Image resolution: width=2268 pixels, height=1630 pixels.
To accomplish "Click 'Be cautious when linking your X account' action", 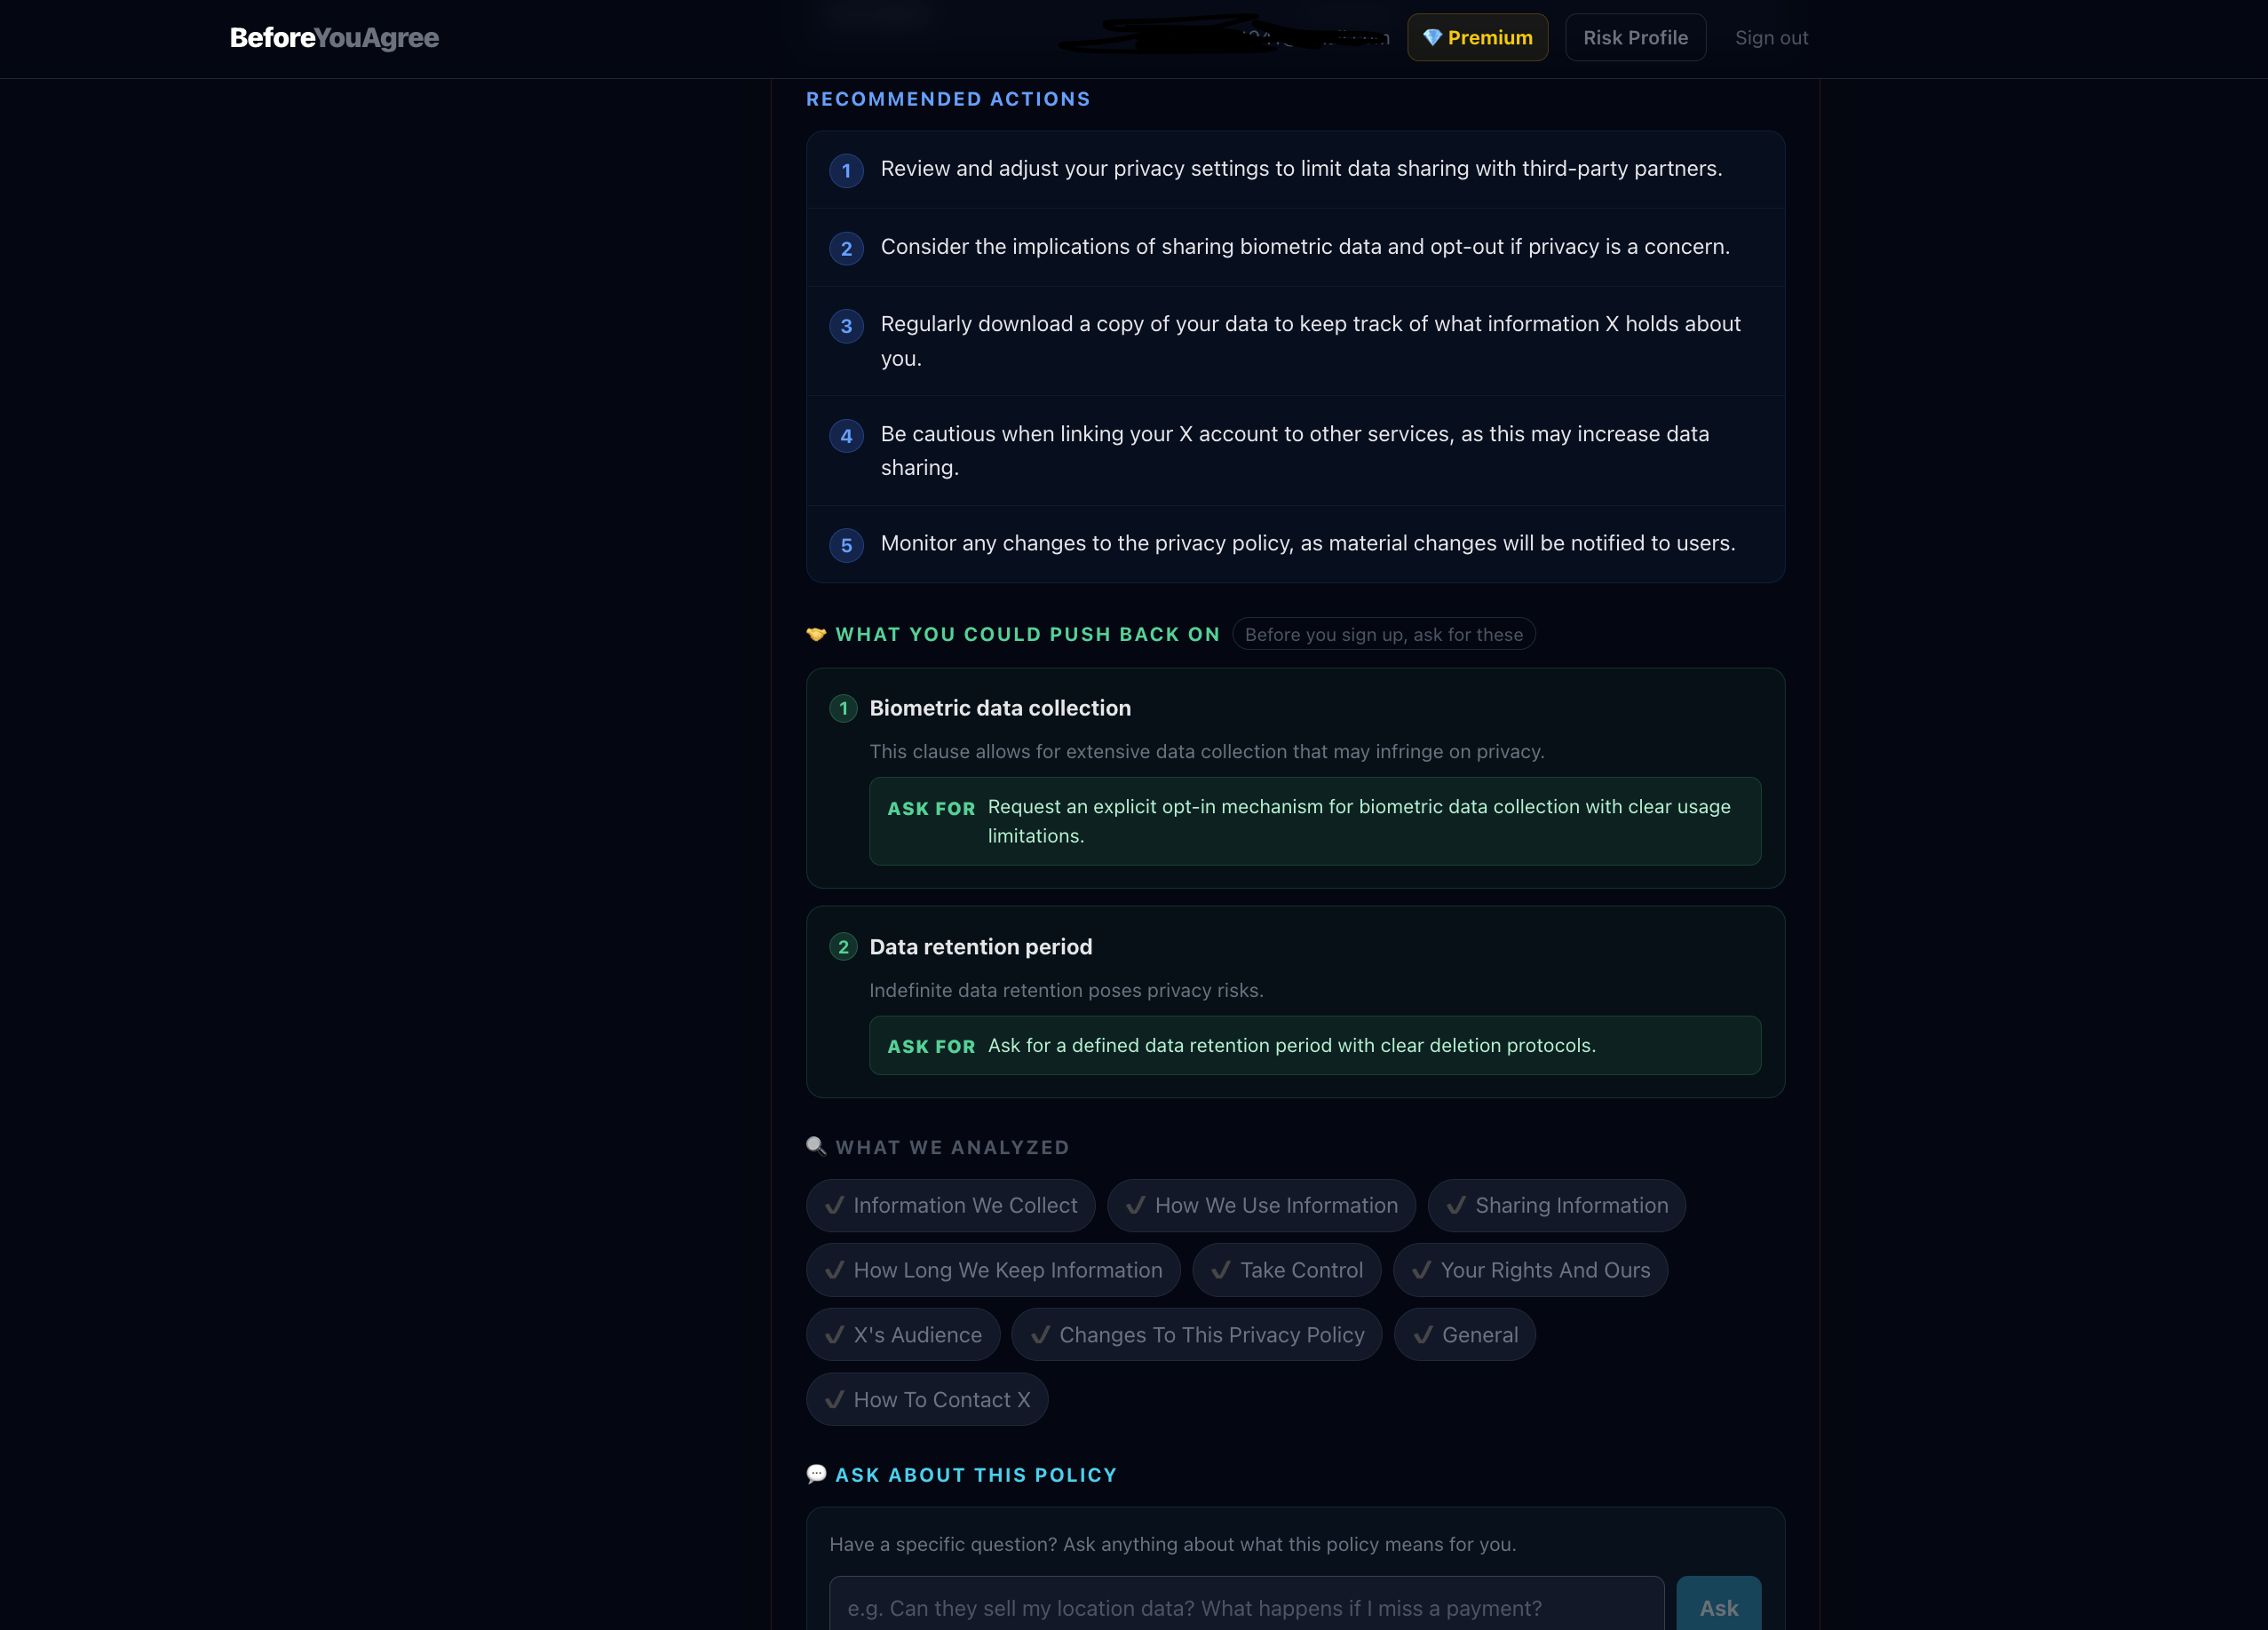I will click(x=1294, y=450).
